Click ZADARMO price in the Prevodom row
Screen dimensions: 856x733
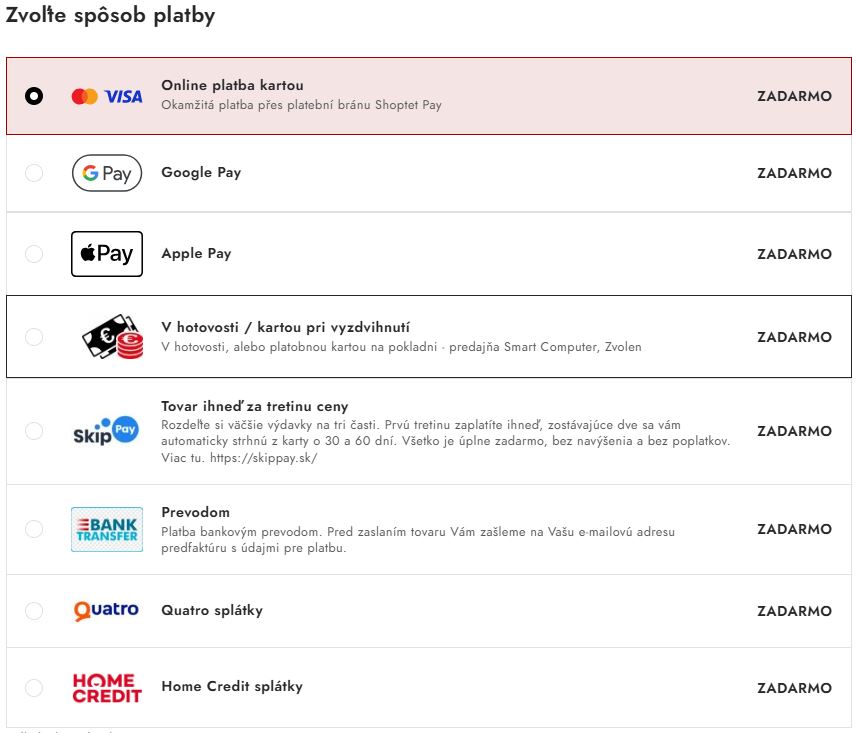coord(794,529)
